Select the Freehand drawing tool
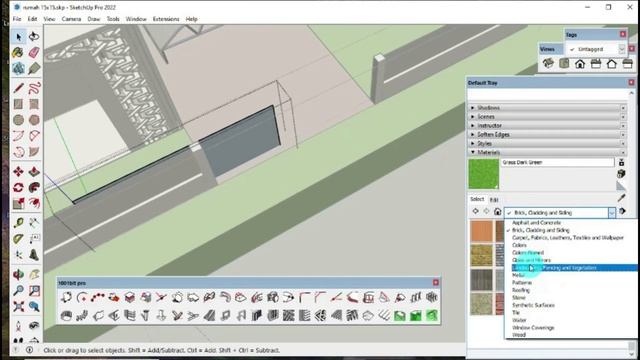Viewport: 640px width, 360px height. [34, 88]
